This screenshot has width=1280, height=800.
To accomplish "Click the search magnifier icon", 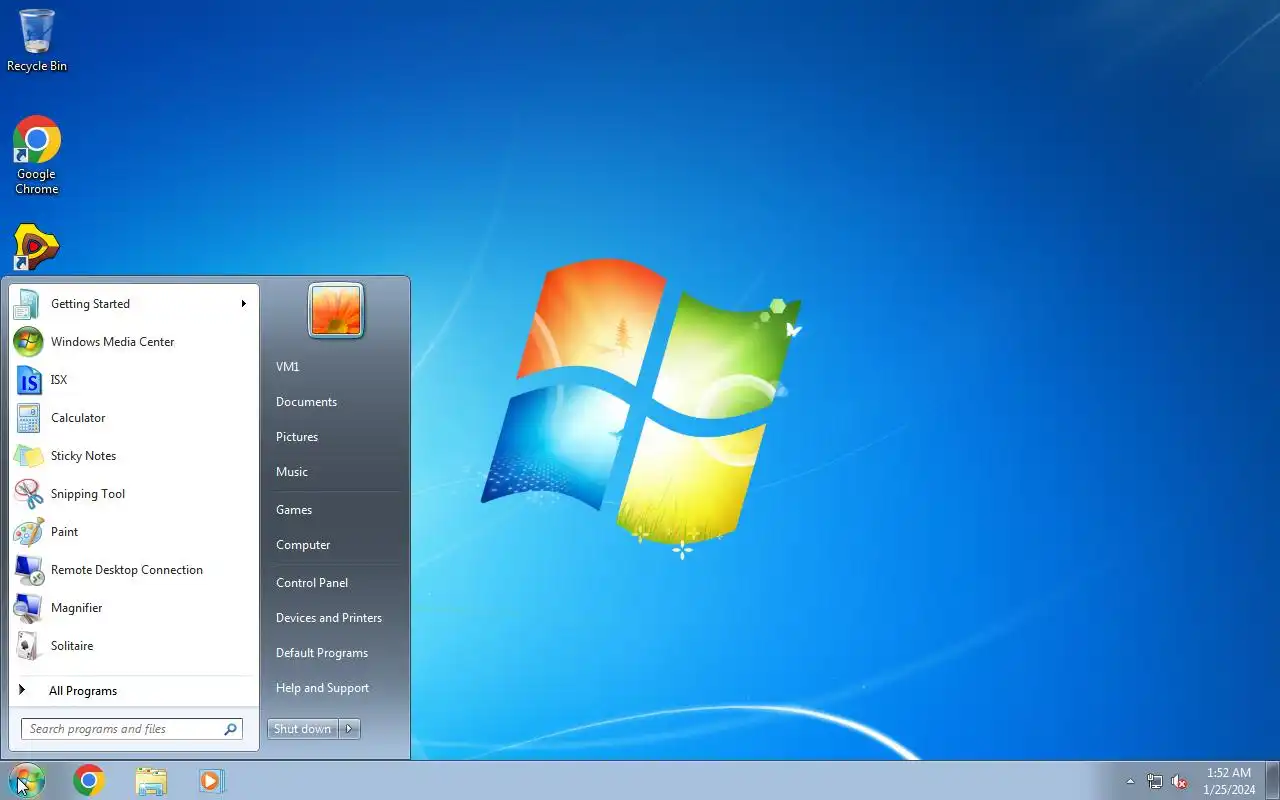I will (x=230, y=729).
